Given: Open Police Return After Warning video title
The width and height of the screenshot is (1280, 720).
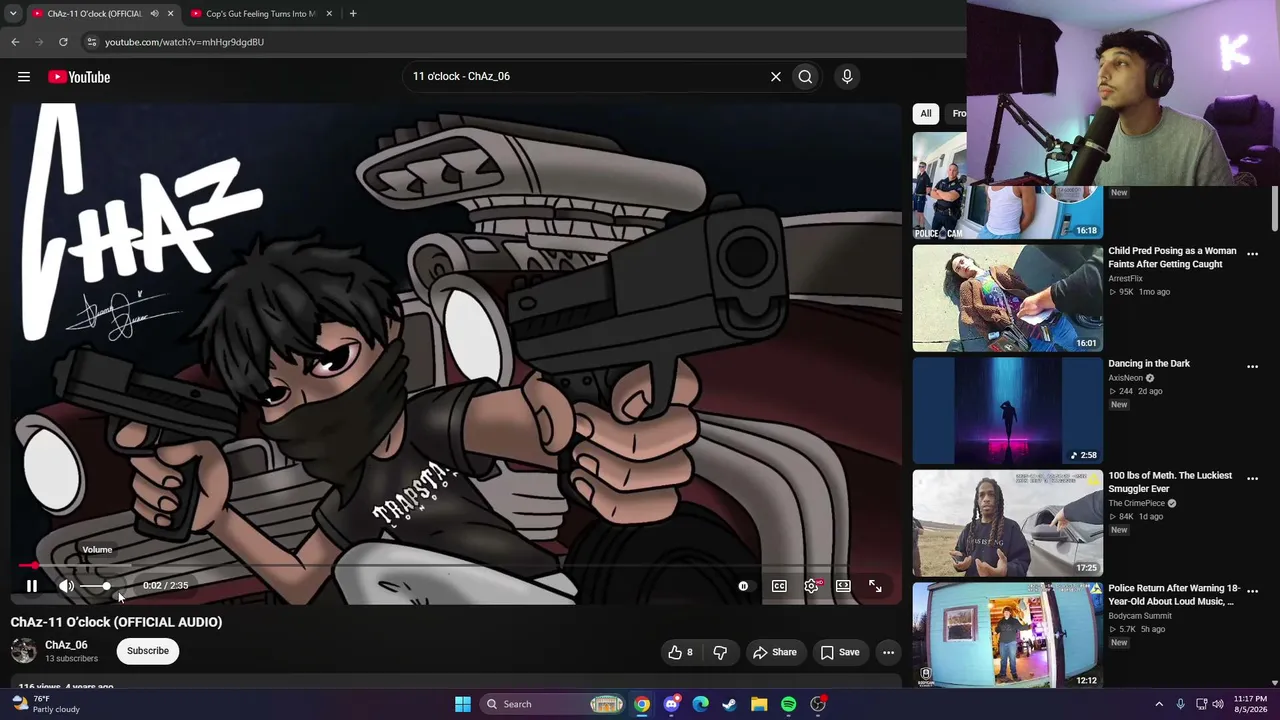Looking at the screenshot, I should coord(1174,595).
